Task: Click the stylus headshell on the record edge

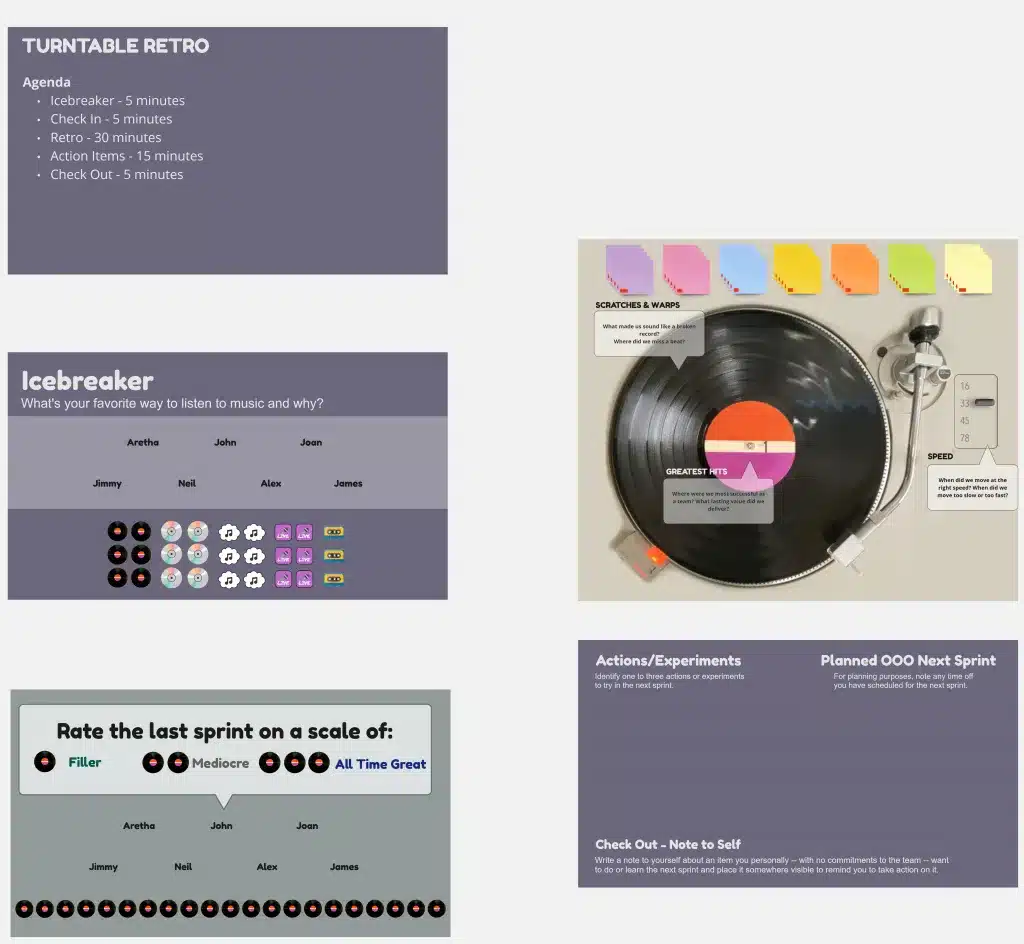Action: (x=846, y=550)
